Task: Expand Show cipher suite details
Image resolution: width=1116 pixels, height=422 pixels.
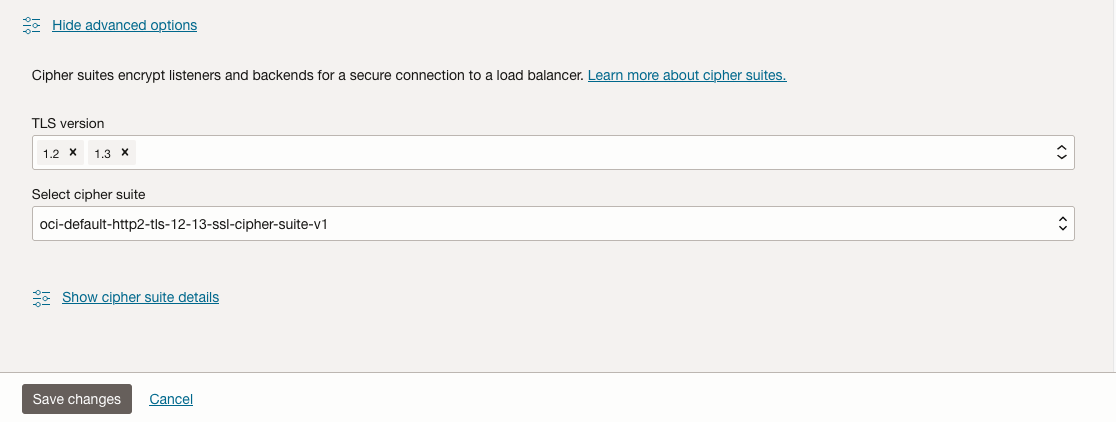Action: tap(140, 297)
